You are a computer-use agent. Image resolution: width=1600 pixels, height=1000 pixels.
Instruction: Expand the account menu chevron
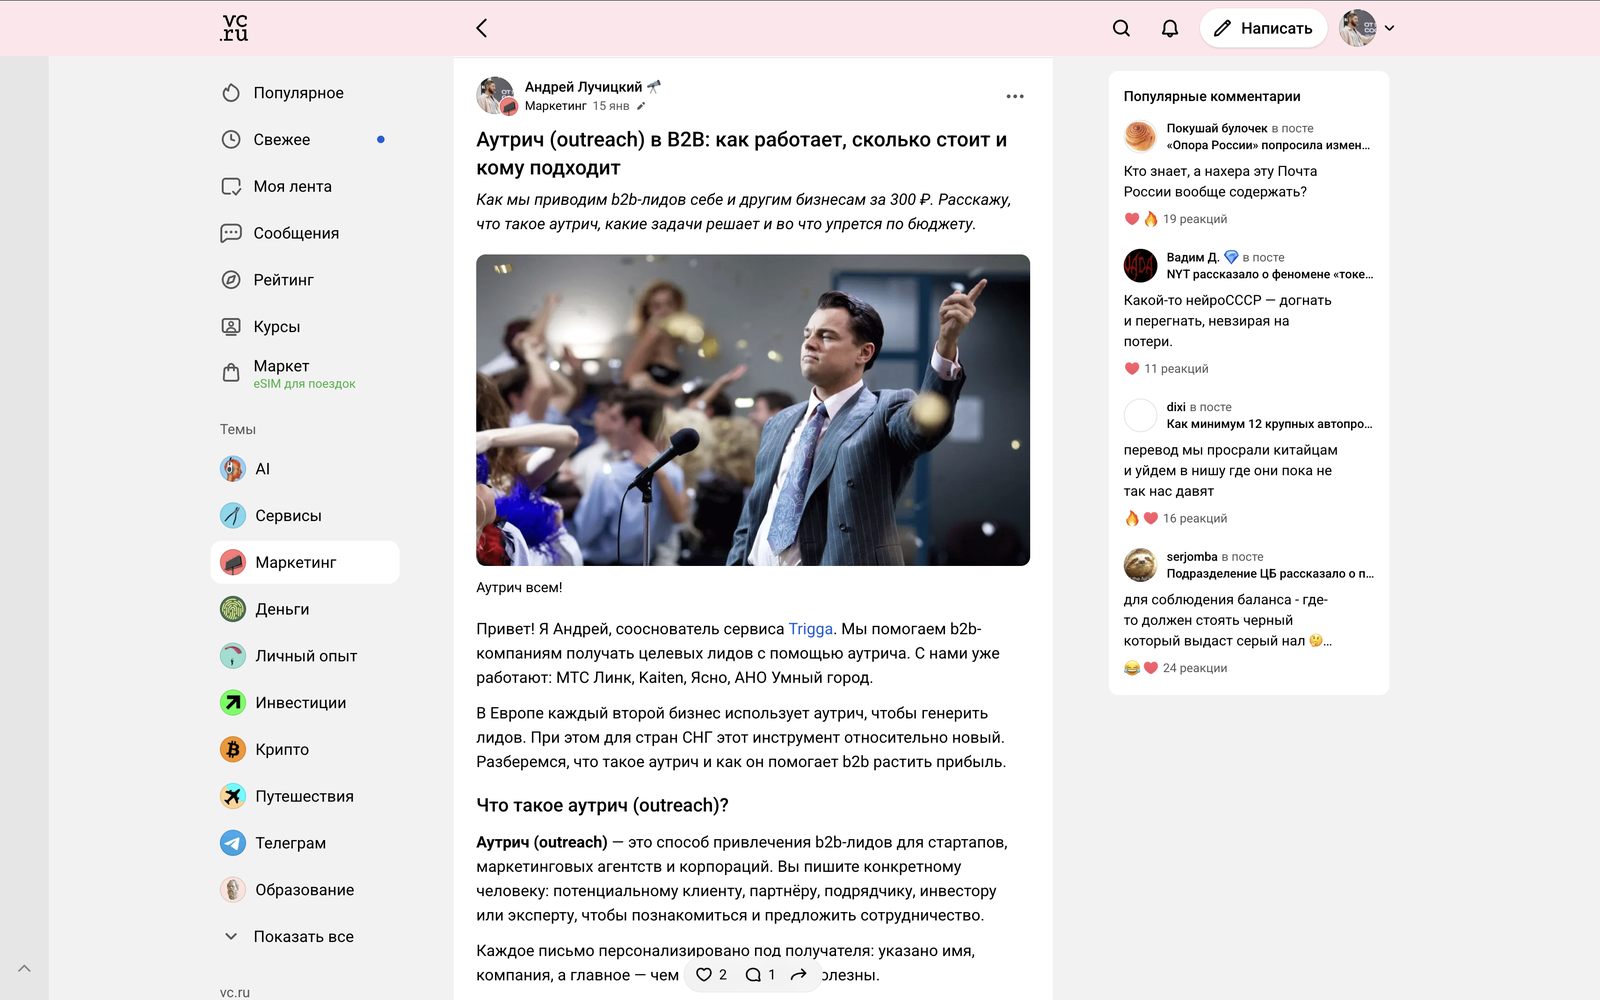click(x=1389, y=28)
